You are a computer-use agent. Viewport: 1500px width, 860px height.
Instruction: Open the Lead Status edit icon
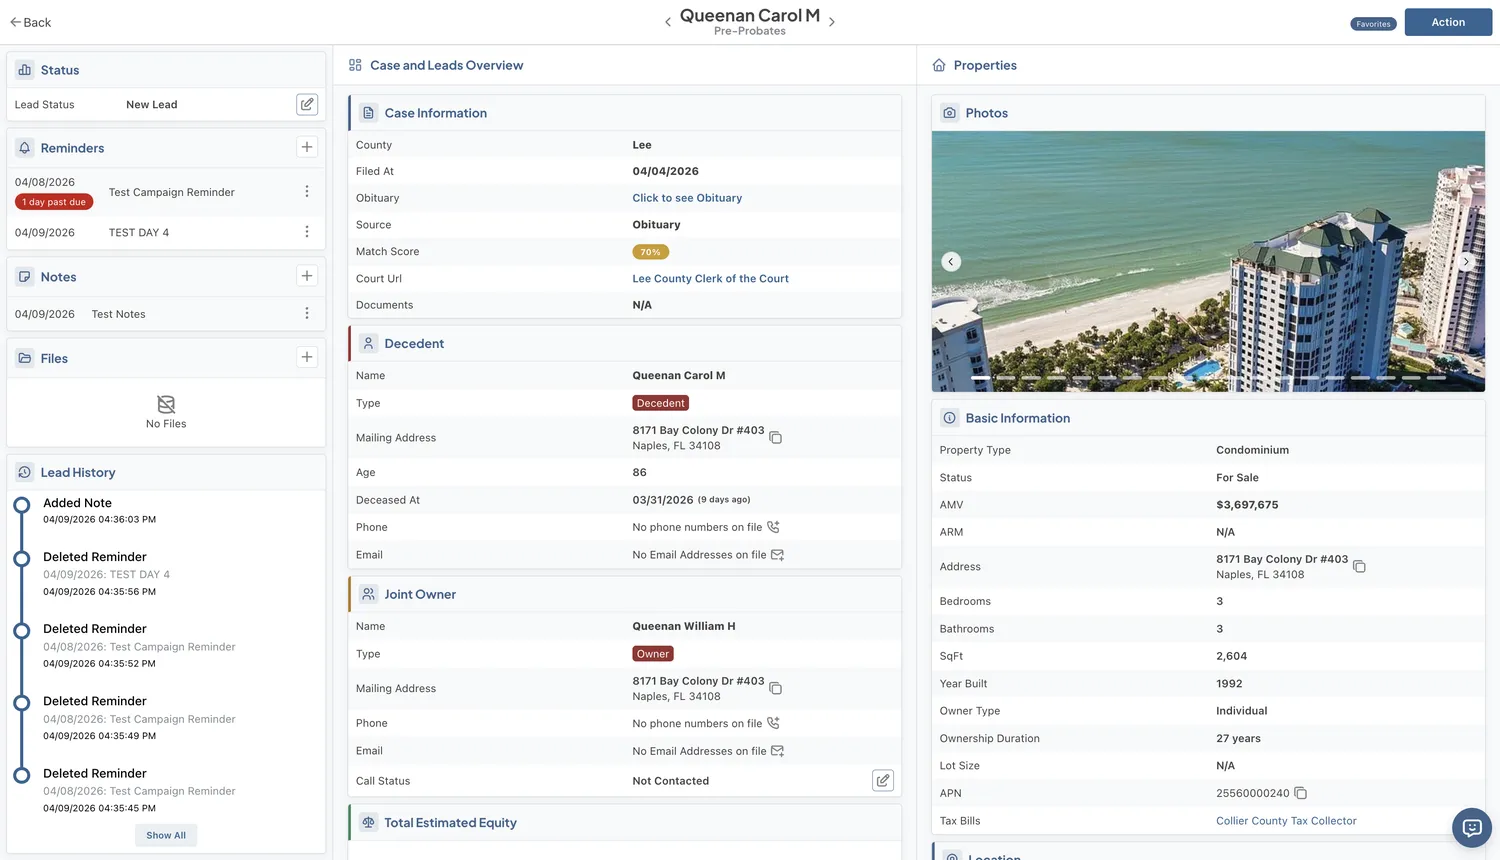click(x=307, y=104)
